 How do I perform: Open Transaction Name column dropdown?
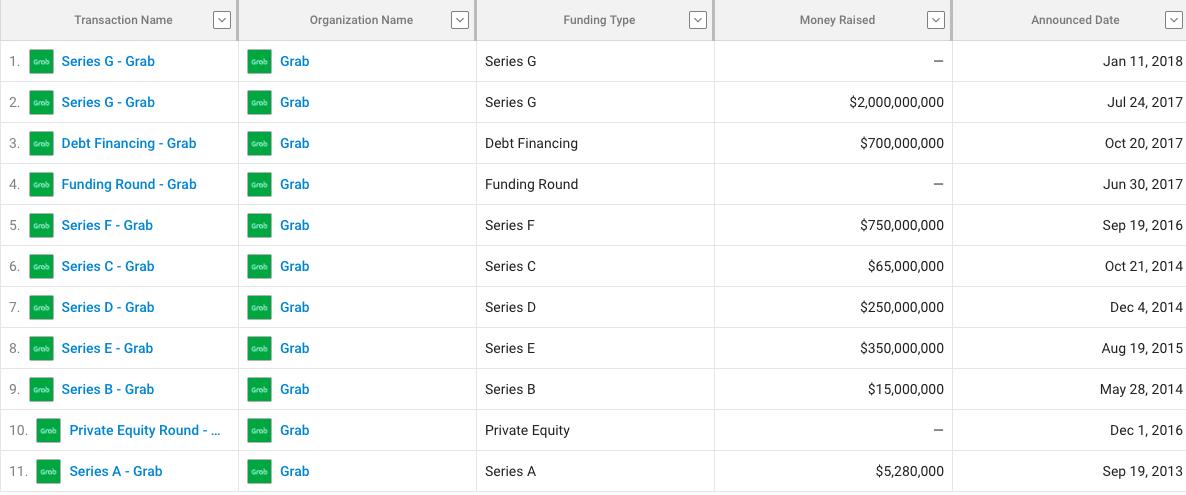(x=222, y=20)
